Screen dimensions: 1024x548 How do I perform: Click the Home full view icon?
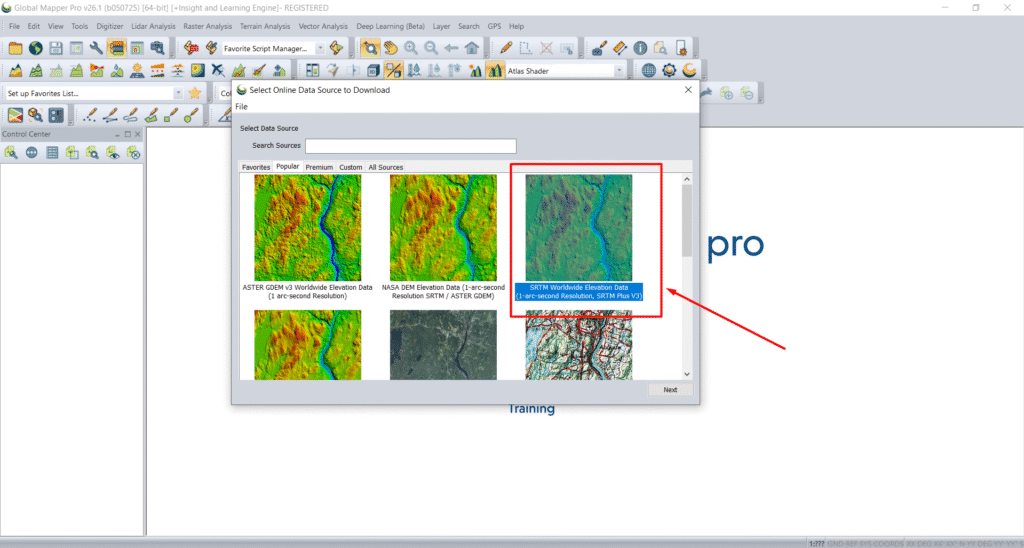coord(472,48)
